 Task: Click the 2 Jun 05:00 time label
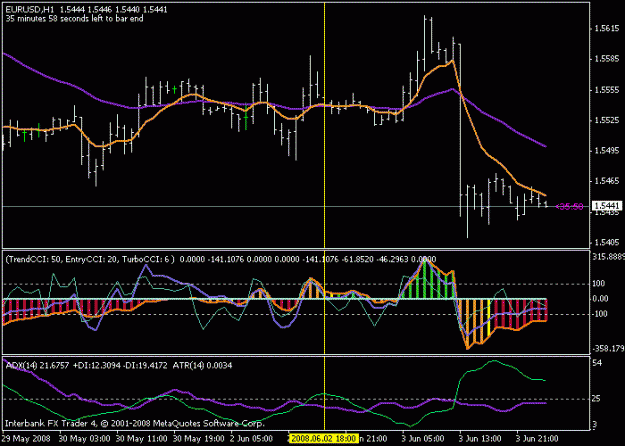[252, 439]
